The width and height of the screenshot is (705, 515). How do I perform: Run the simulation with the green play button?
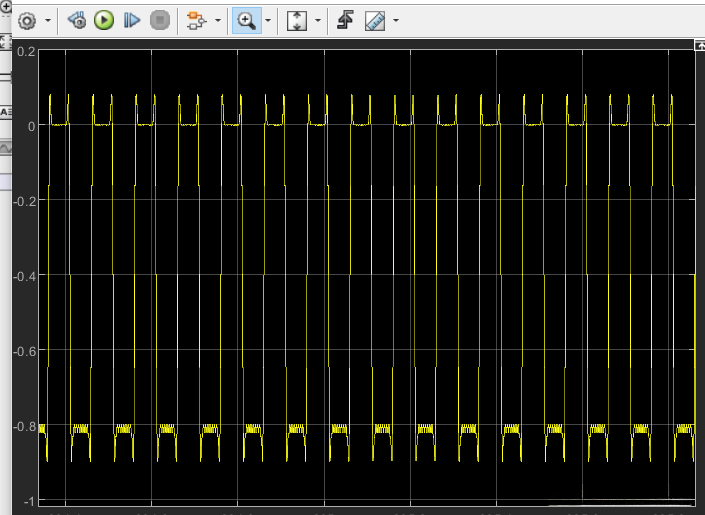pyautogui.click(x=104, y=20)
